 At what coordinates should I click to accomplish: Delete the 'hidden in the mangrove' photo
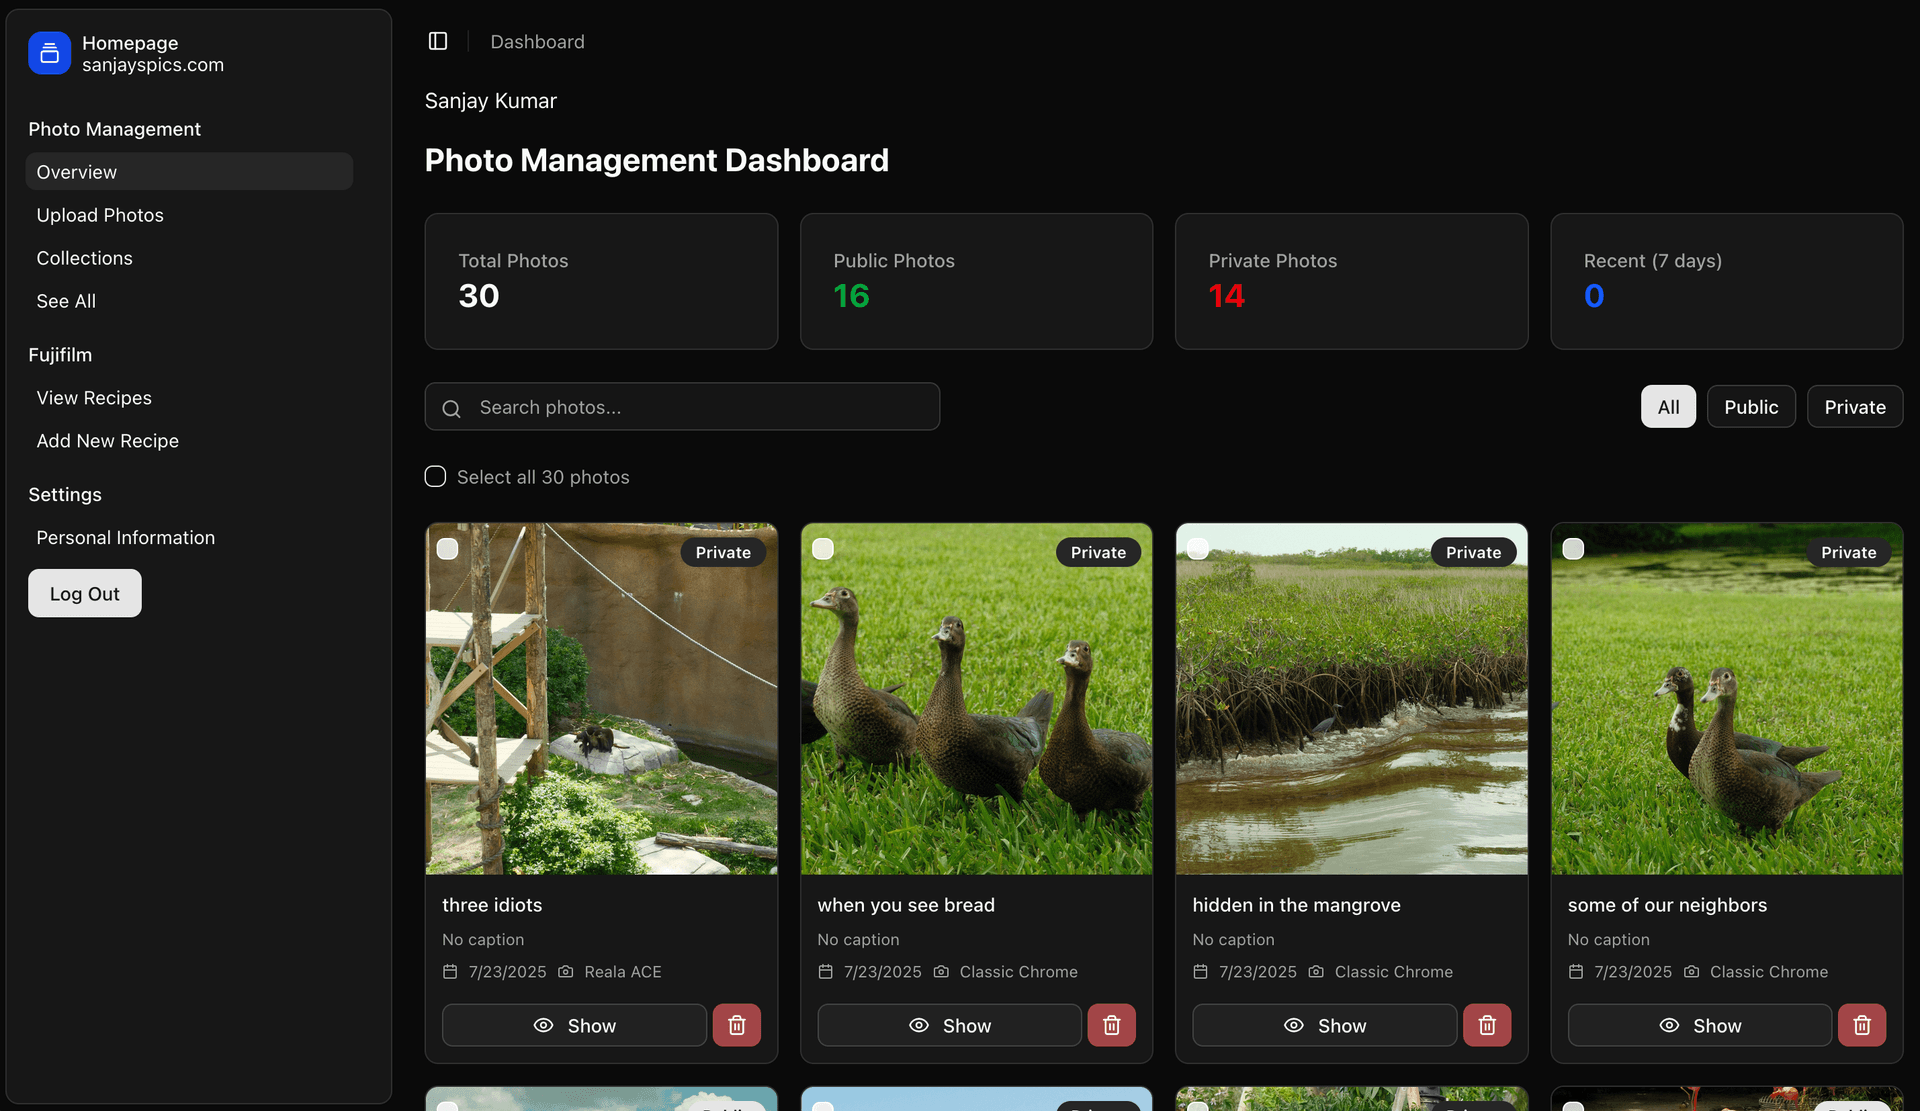(1486, 1025)
